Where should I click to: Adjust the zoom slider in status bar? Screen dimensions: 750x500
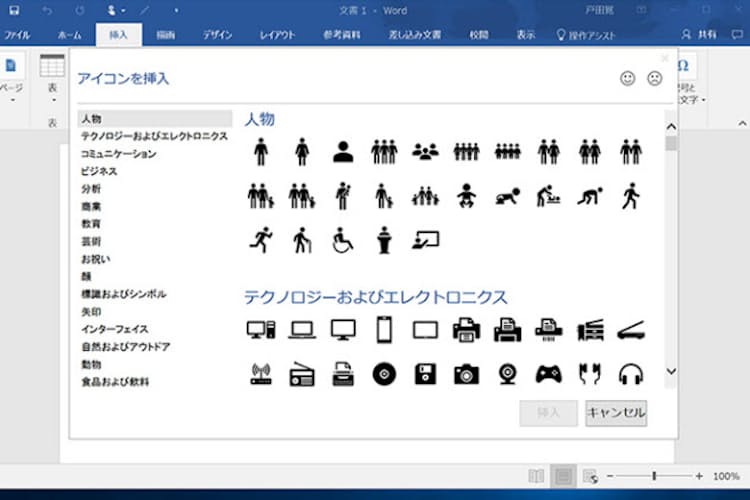654,476
